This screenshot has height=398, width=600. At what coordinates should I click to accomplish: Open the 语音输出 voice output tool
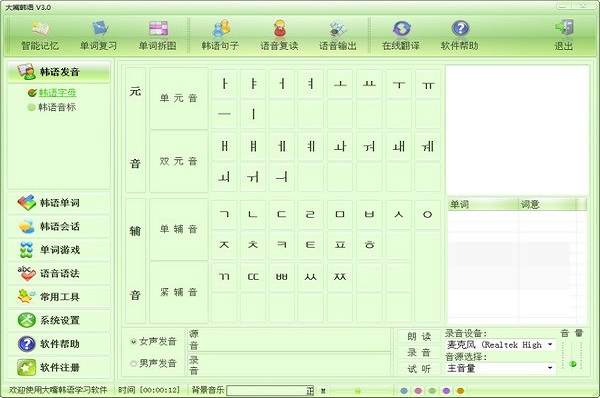[338, 35]
